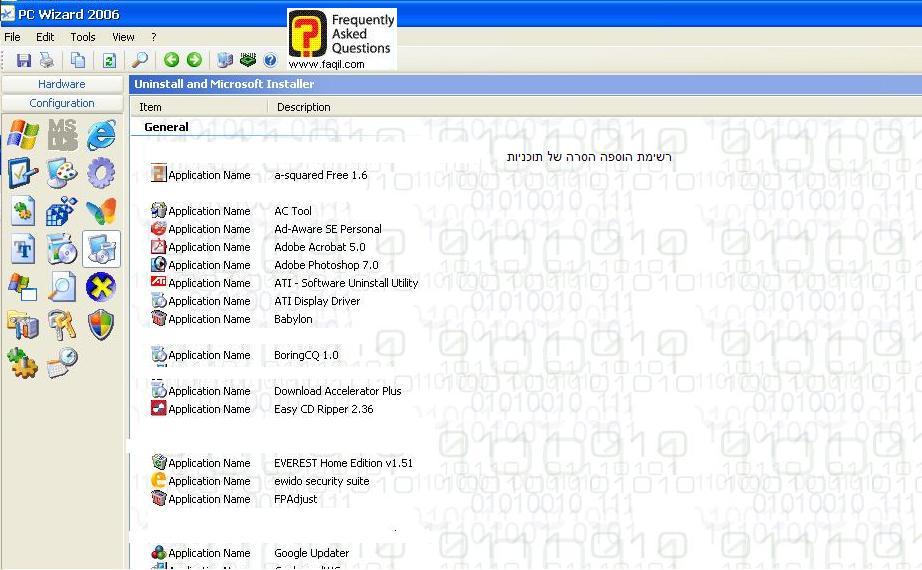The image size is (922, 570).
Task: Click the Print toolbar icon
Action: coord(46,61)
